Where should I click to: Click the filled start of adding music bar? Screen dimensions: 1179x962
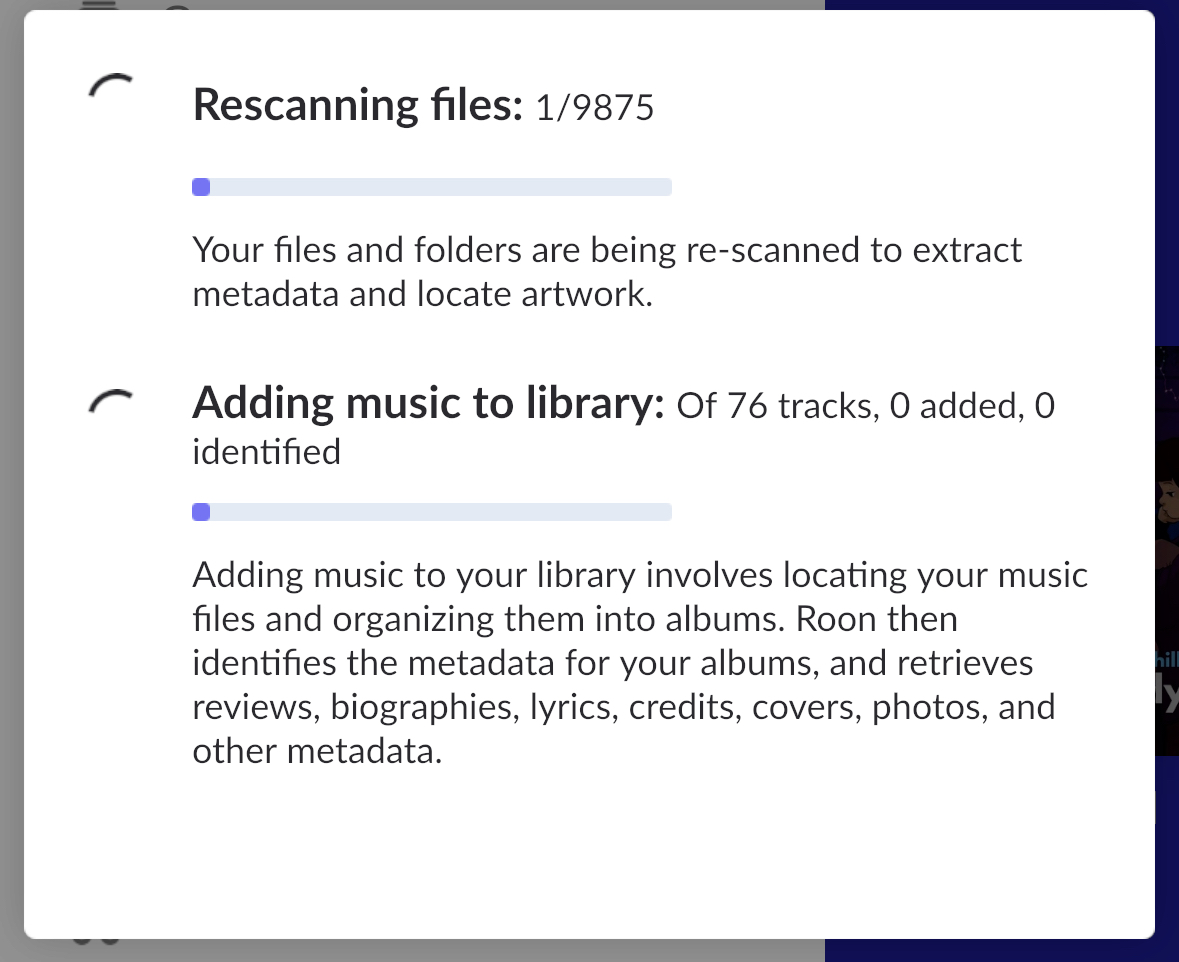pos(201,511)
